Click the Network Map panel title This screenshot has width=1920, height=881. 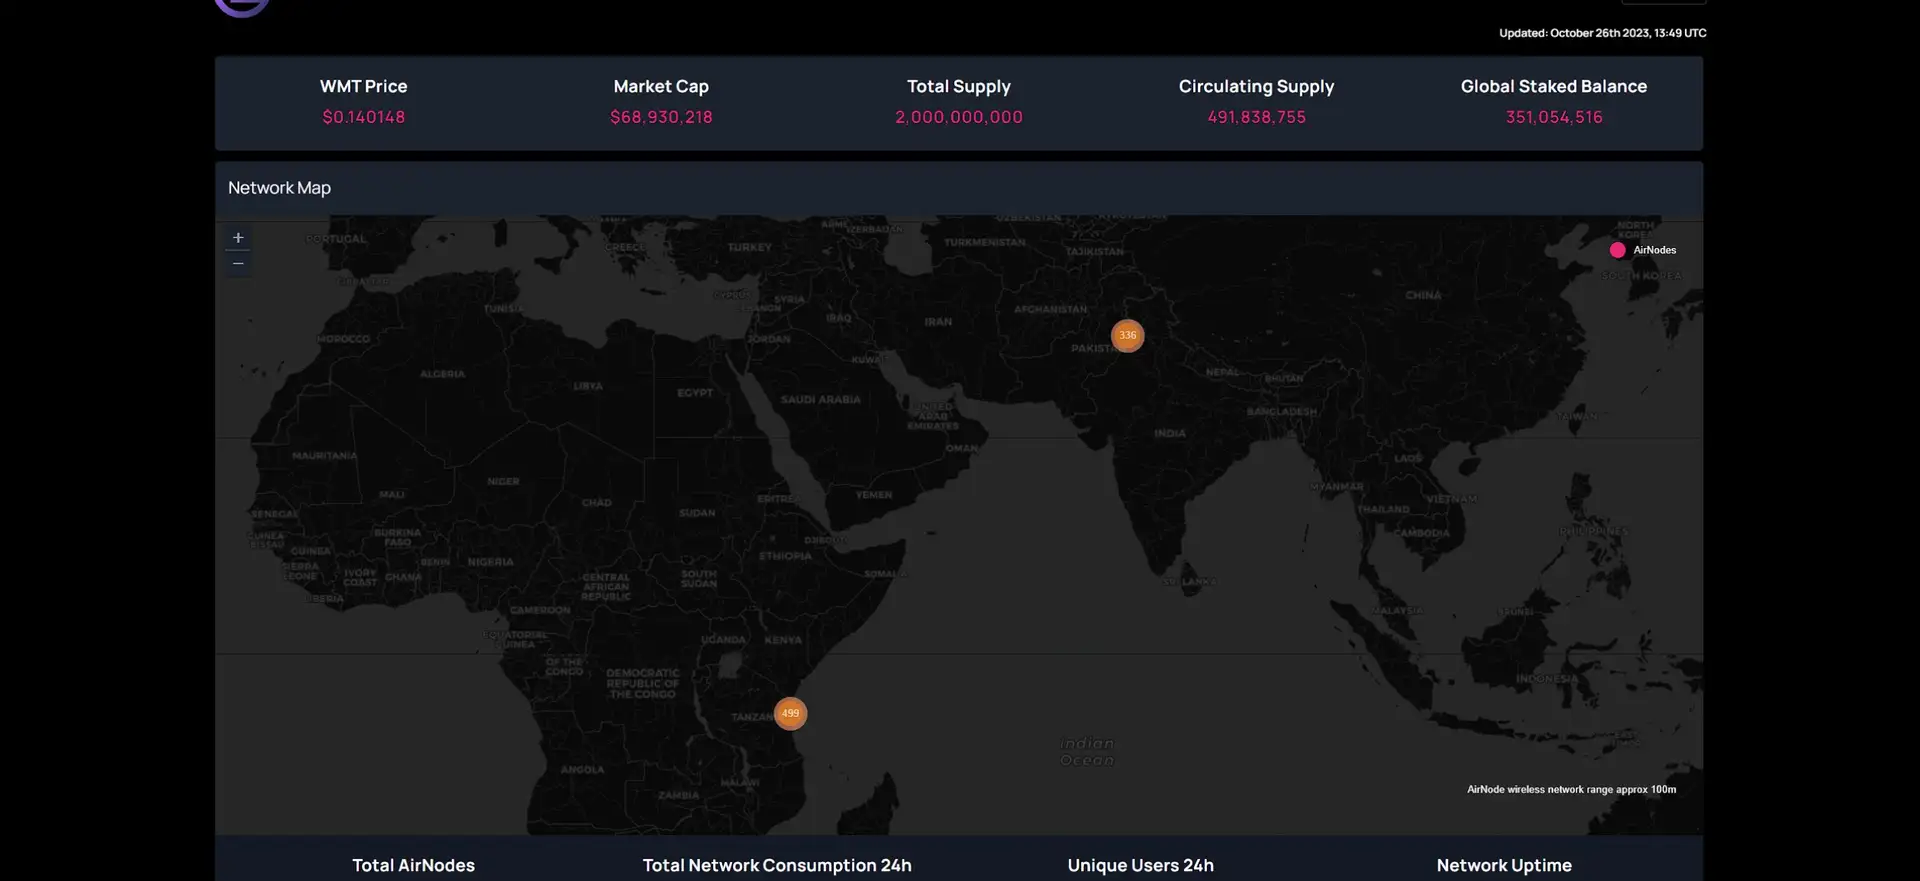click(279, 188)
